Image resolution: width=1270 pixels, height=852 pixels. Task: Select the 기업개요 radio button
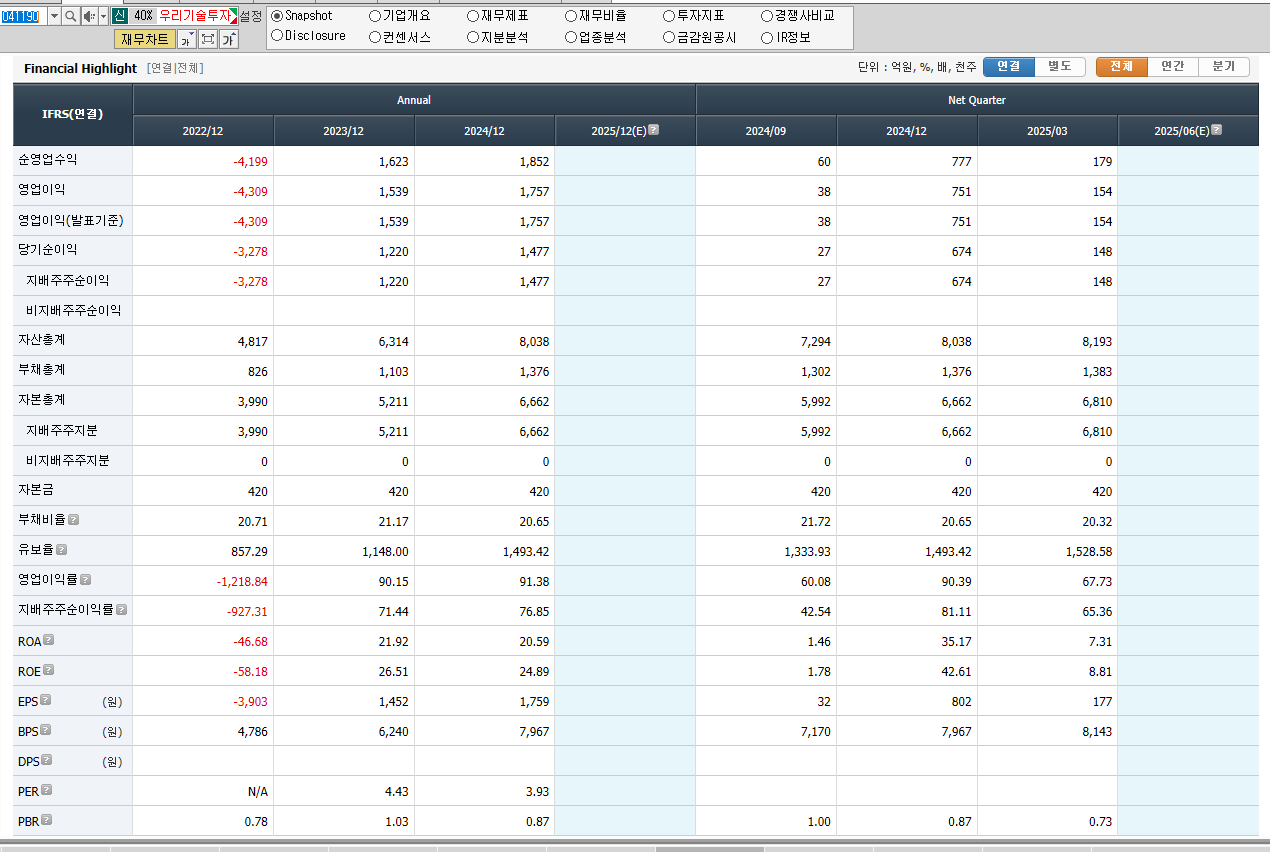point(375,16)
